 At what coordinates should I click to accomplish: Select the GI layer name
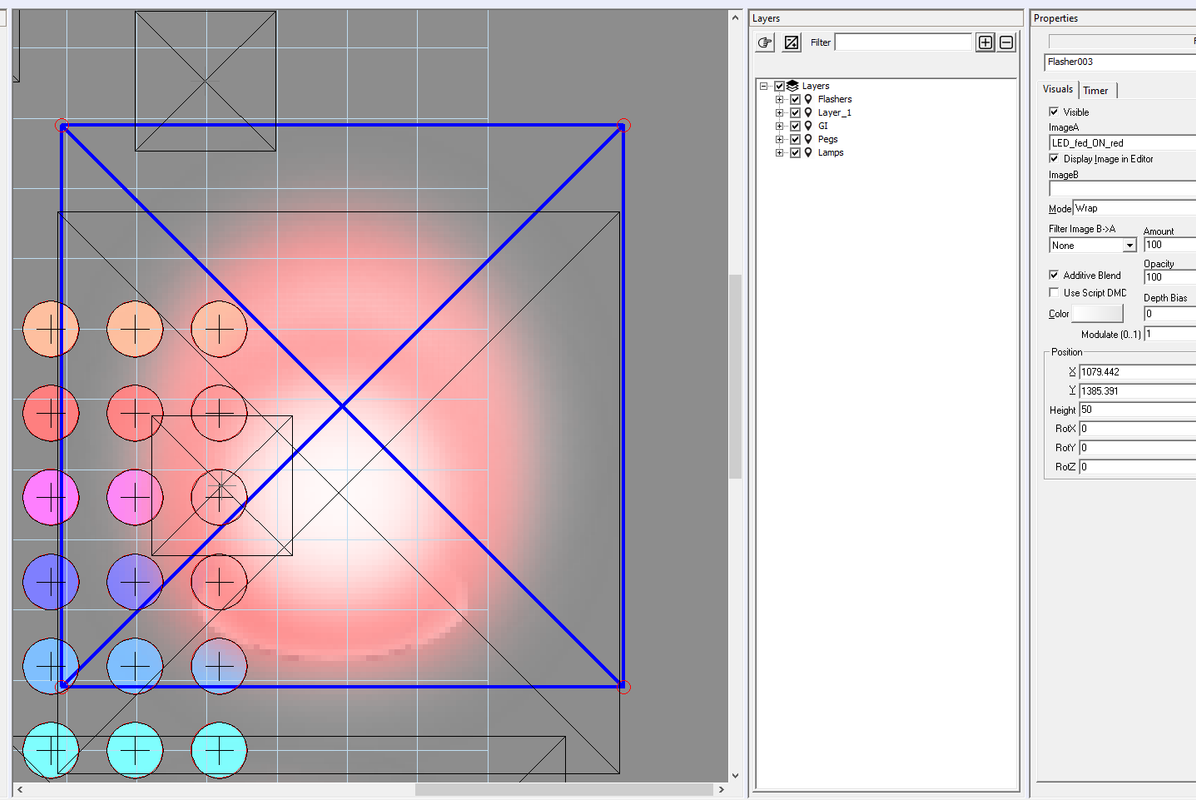(x=822, y=126)
